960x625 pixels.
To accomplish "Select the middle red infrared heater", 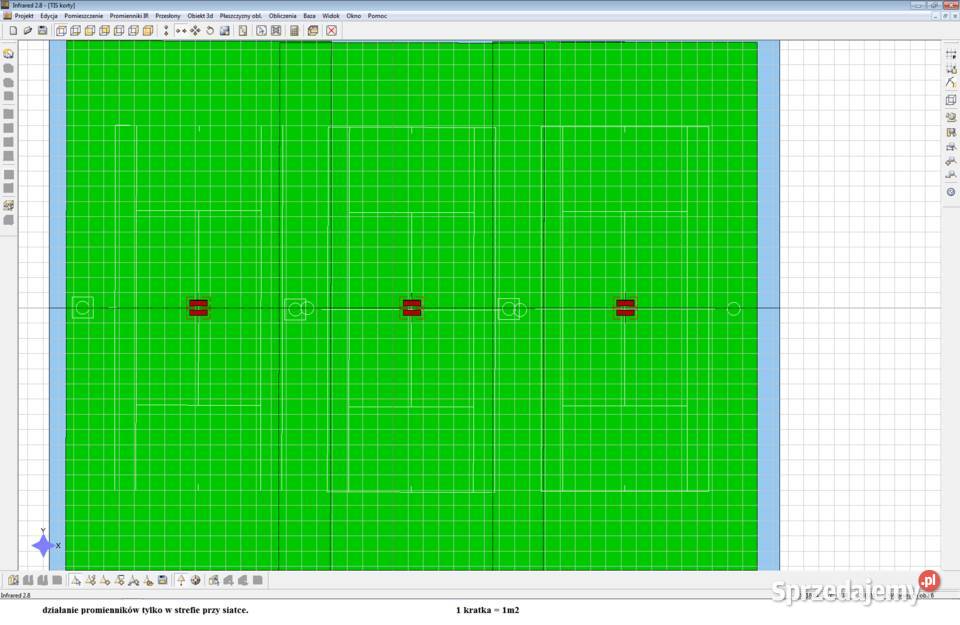I will pos(411,307).
